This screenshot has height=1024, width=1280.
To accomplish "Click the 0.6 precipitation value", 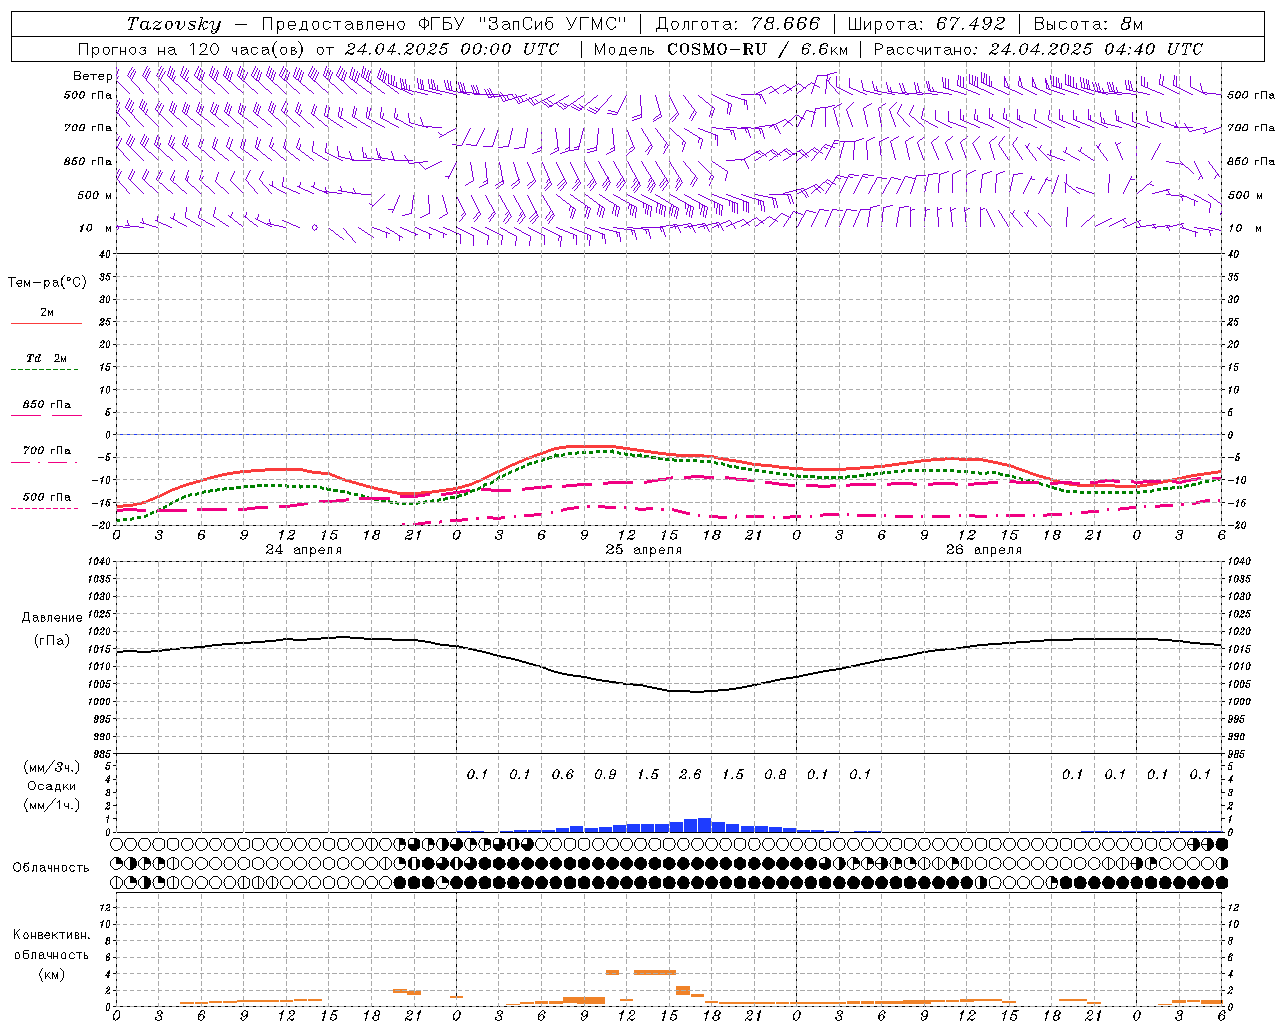I will [x=563, y=775].
